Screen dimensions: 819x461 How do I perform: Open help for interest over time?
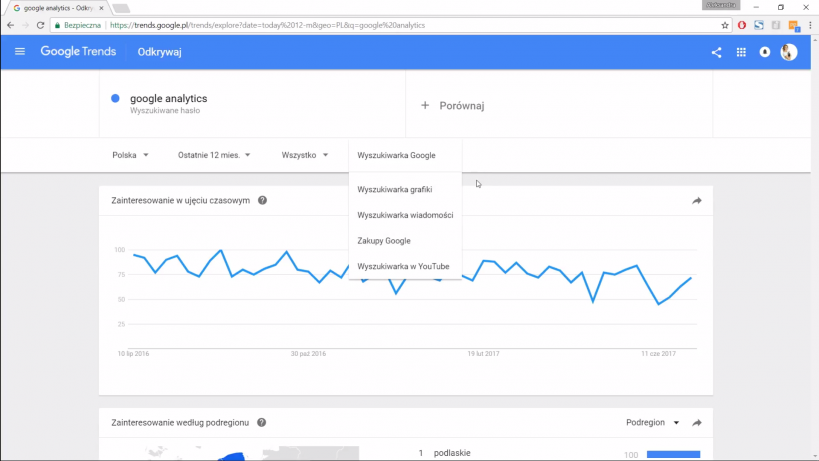pyautogui.click(x=262, y=200)
